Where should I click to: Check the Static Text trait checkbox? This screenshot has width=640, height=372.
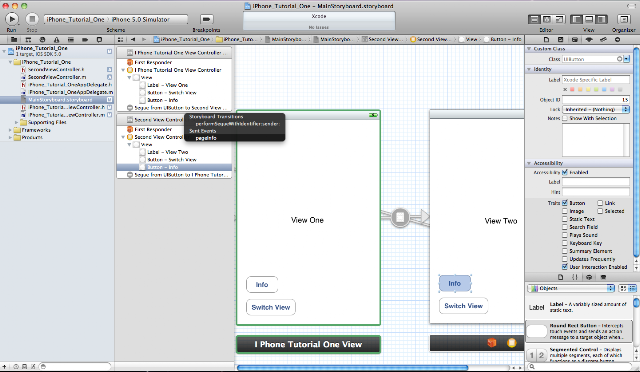tap(565, 219)
